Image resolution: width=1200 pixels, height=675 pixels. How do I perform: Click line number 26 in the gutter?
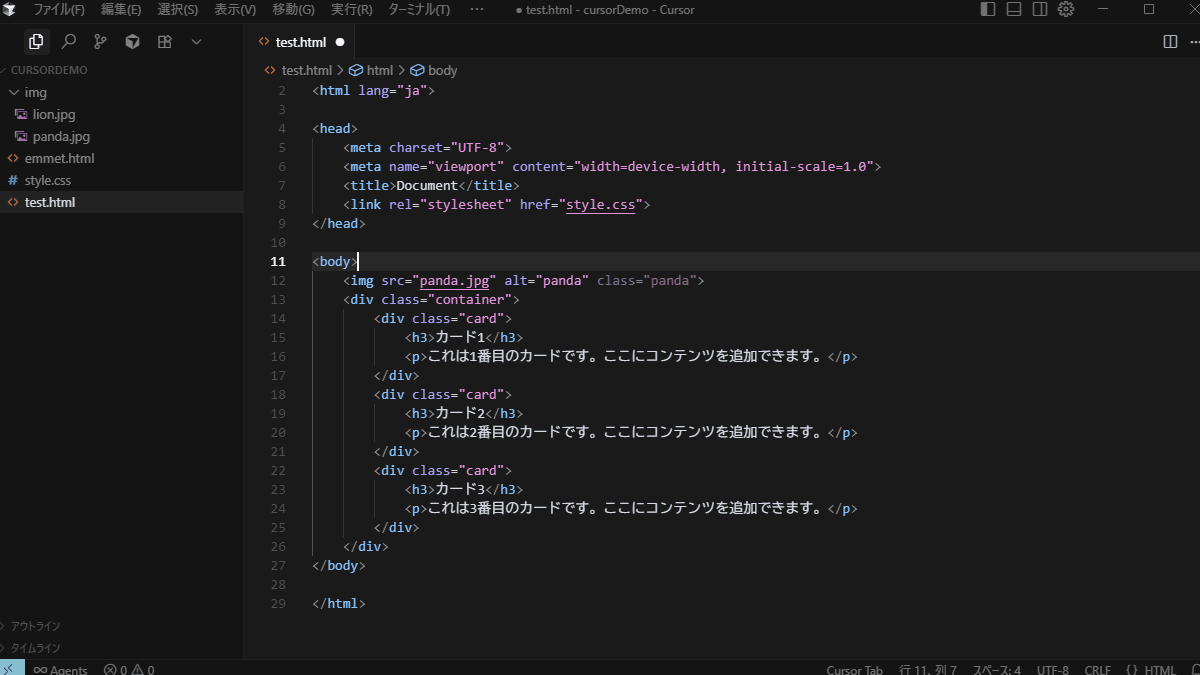pos(278,547)
